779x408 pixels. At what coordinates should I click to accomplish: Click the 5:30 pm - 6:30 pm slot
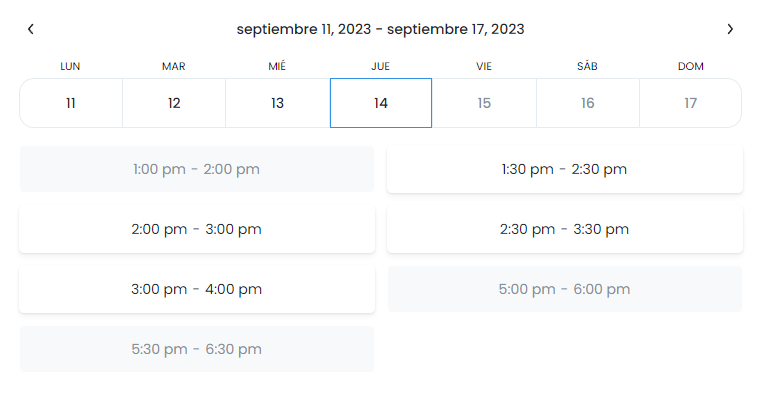click(x=197, y=349)
